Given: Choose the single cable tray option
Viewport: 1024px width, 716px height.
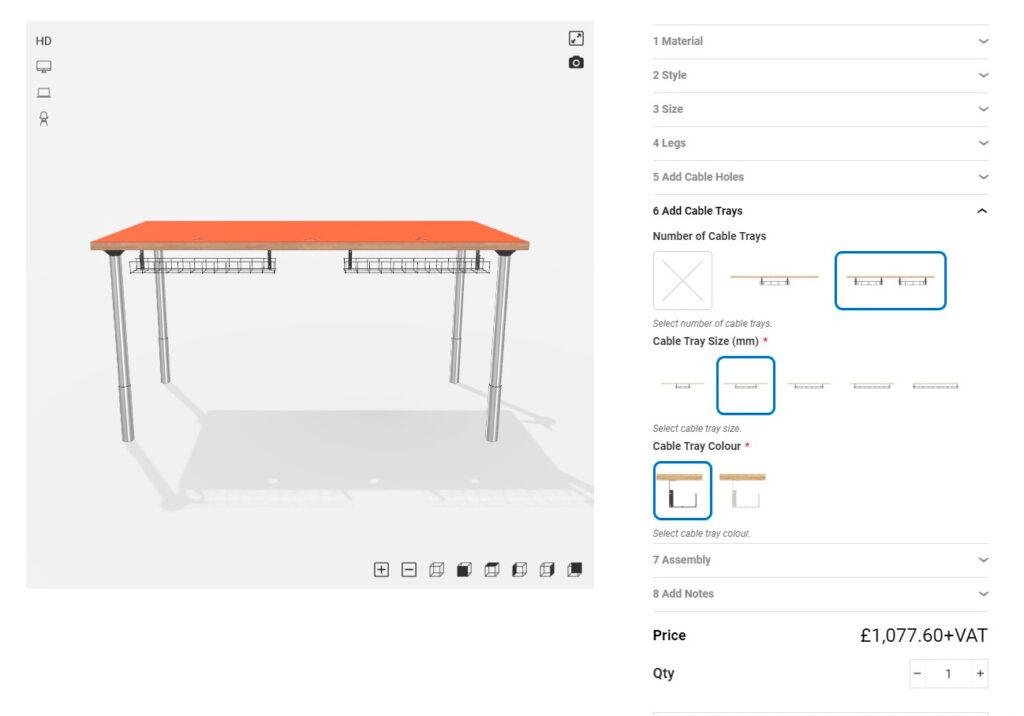Looking at the screenshot, I should click(x=774, y=281).
